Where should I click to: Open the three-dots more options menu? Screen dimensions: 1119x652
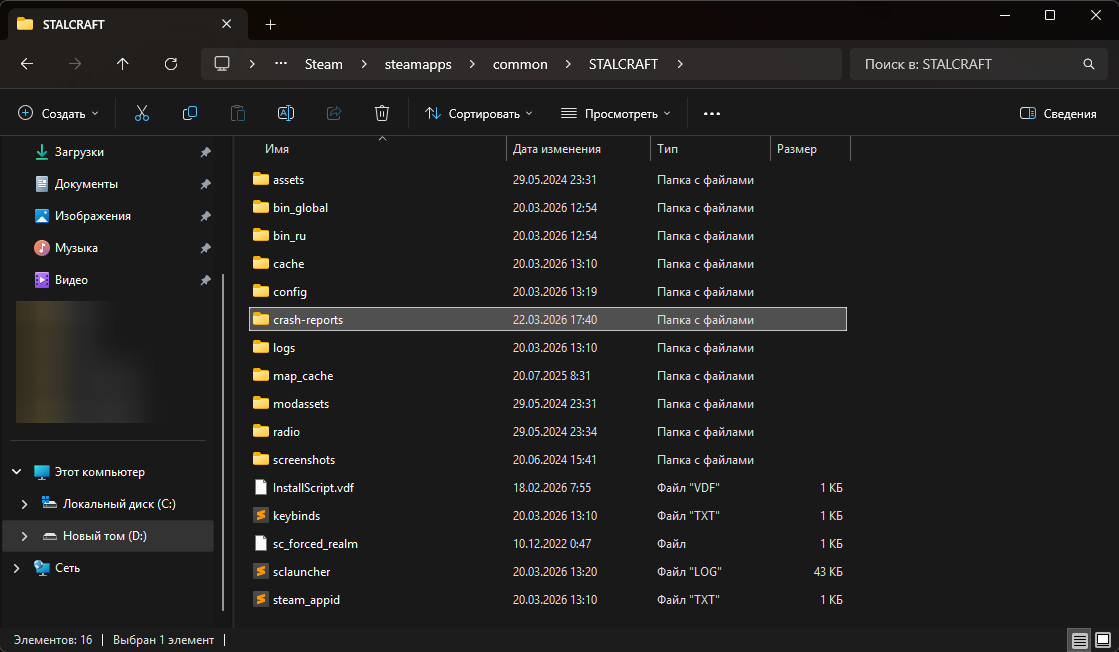coord(712,114)
